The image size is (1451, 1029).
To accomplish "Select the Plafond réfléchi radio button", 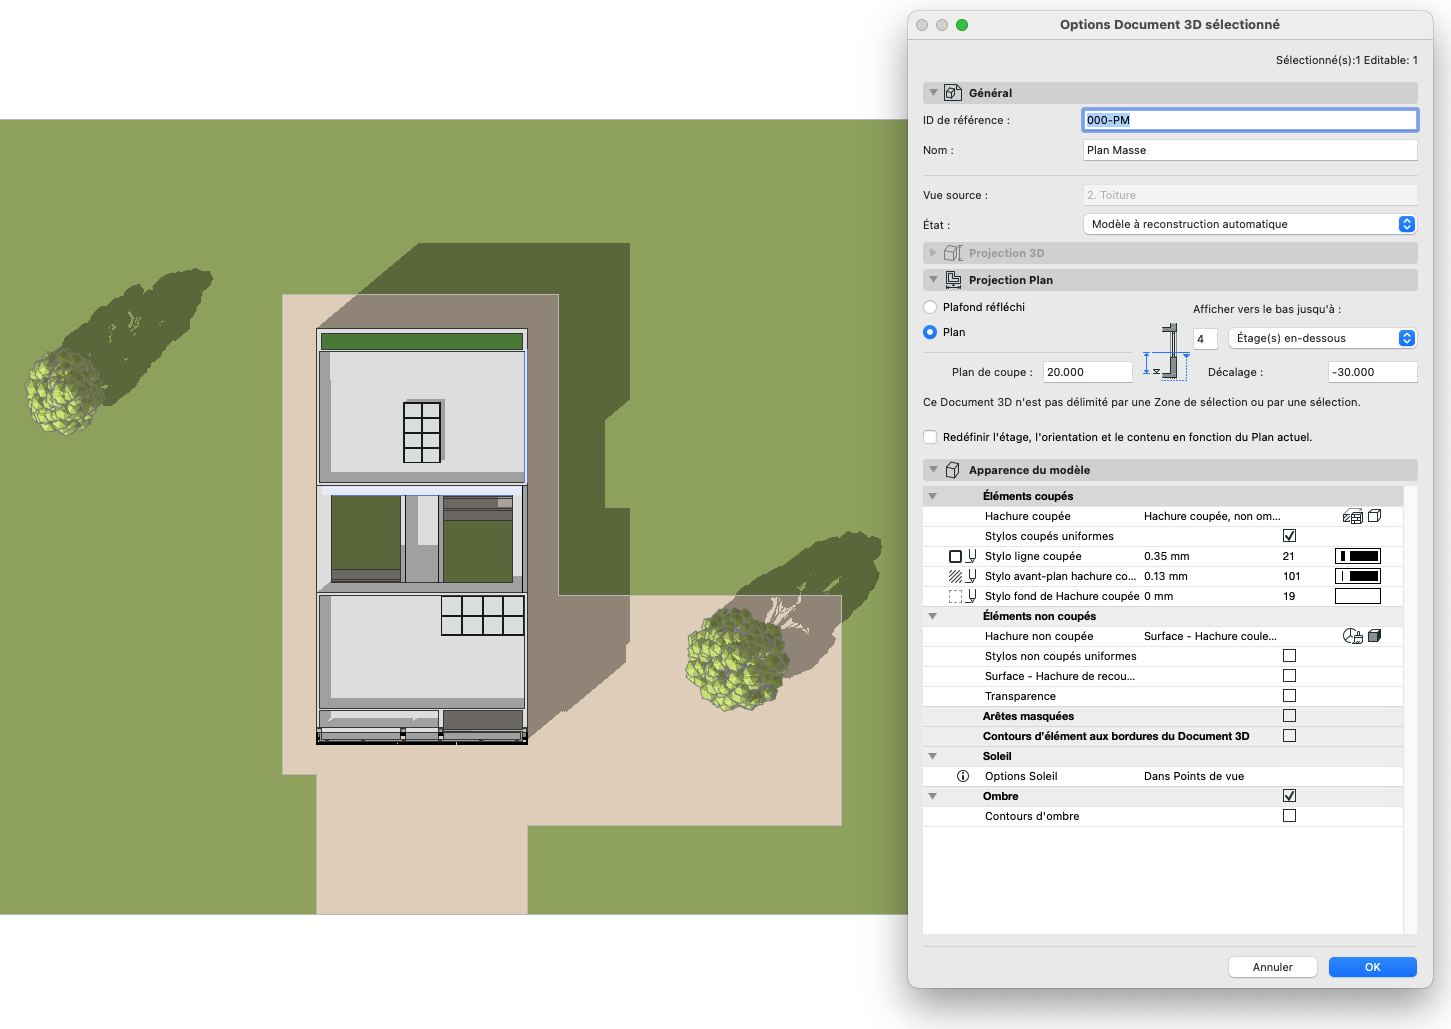I will tap(930, 307).
